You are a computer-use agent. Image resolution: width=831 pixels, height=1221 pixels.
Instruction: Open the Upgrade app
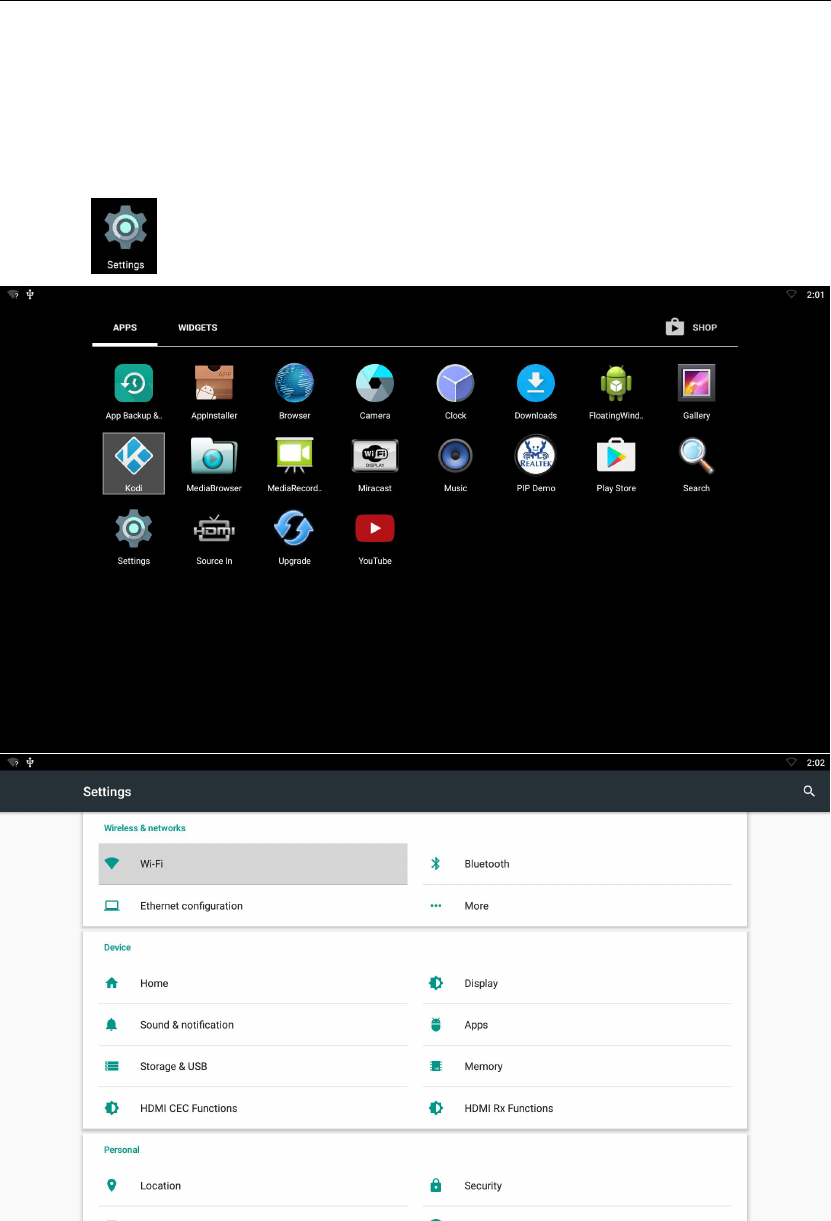click(295, 537)
